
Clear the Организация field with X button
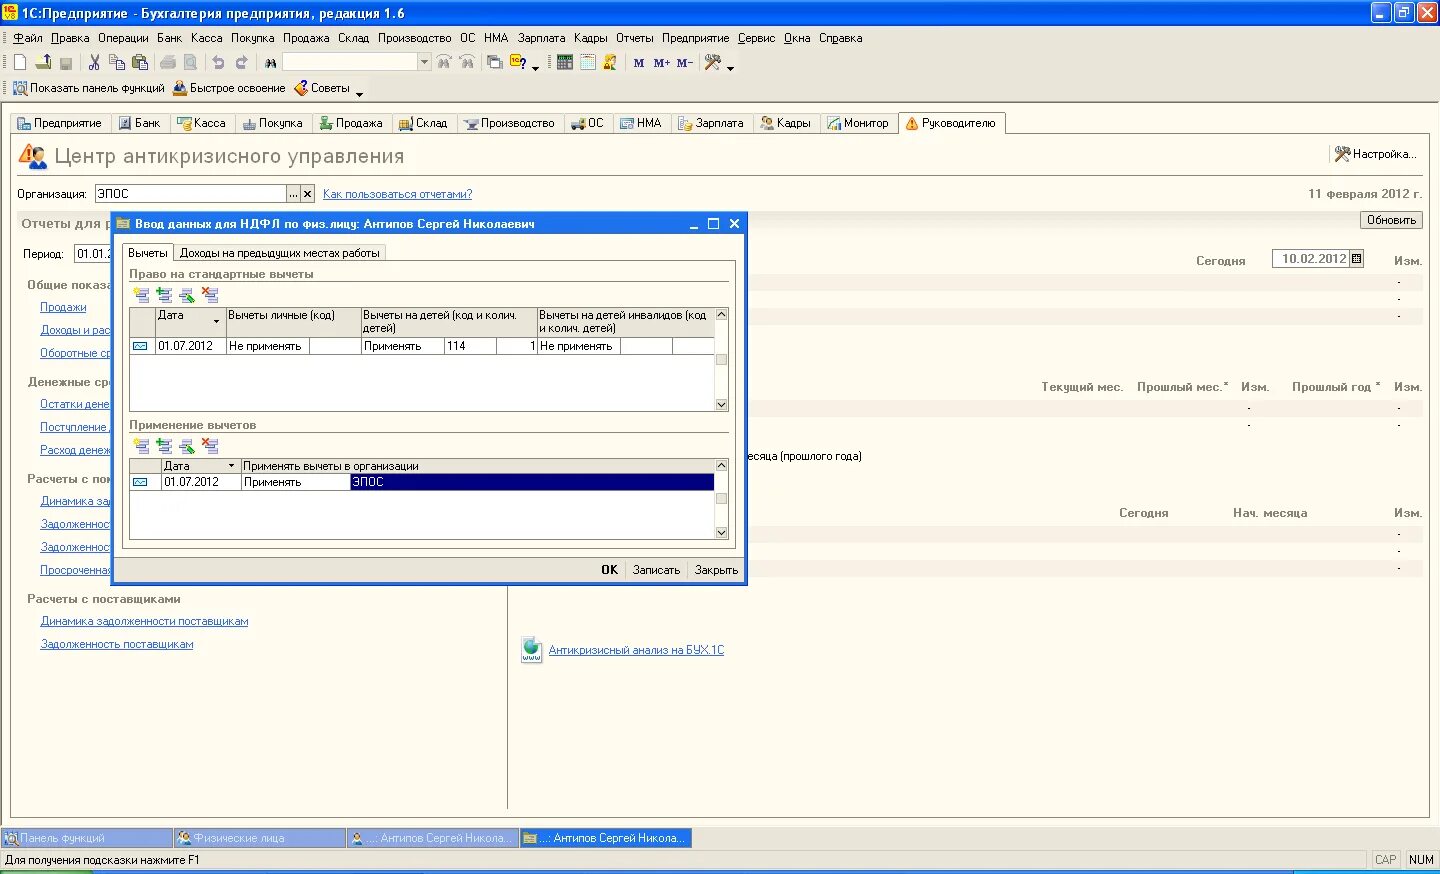click(308, 194)
